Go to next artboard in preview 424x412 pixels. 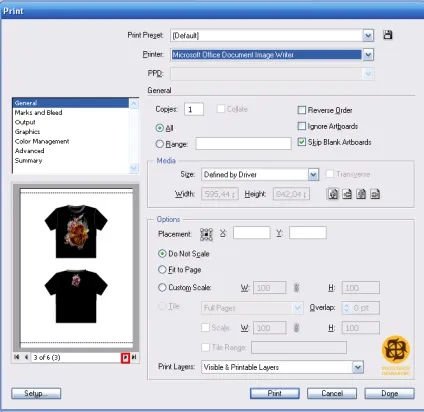(x=125, y=357)
